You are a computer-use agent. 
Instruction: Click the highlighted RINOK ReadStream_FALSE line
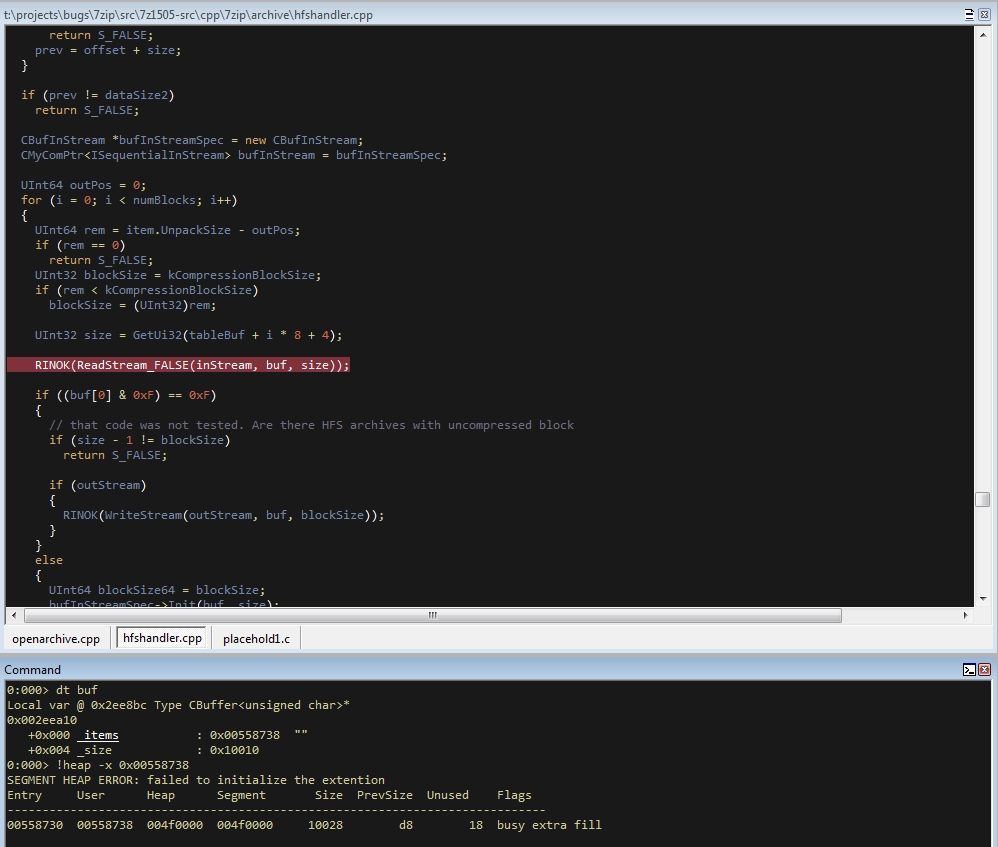[x=192, y=365]
